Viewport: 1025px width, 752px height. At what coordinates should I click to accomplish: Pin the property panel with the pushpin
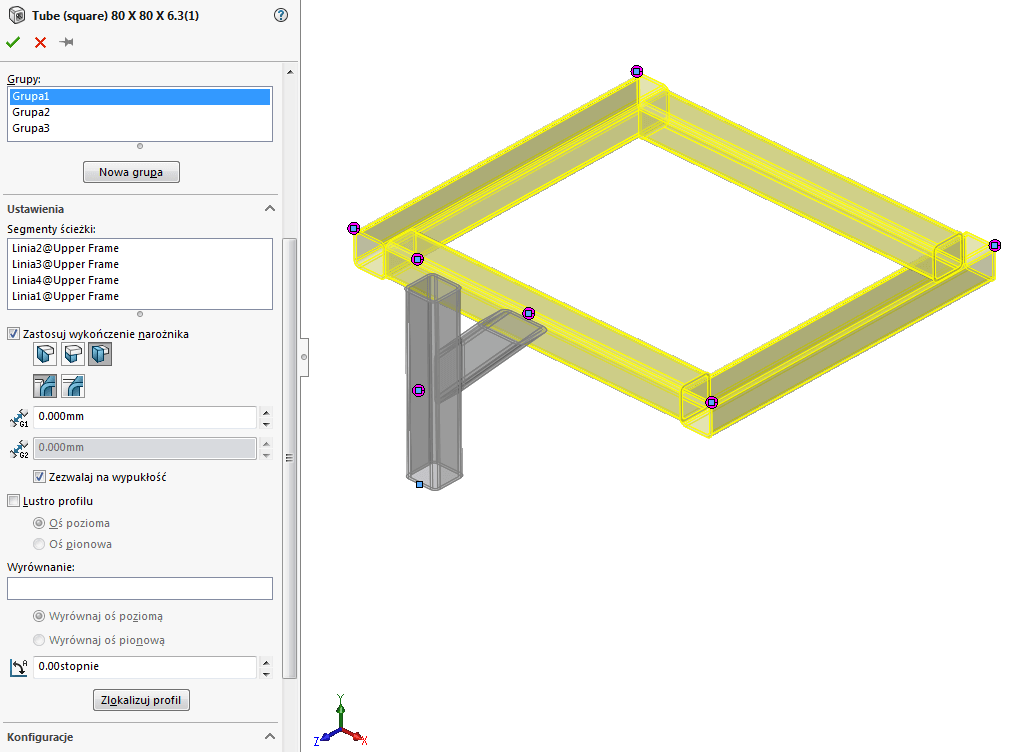[67, 42]
